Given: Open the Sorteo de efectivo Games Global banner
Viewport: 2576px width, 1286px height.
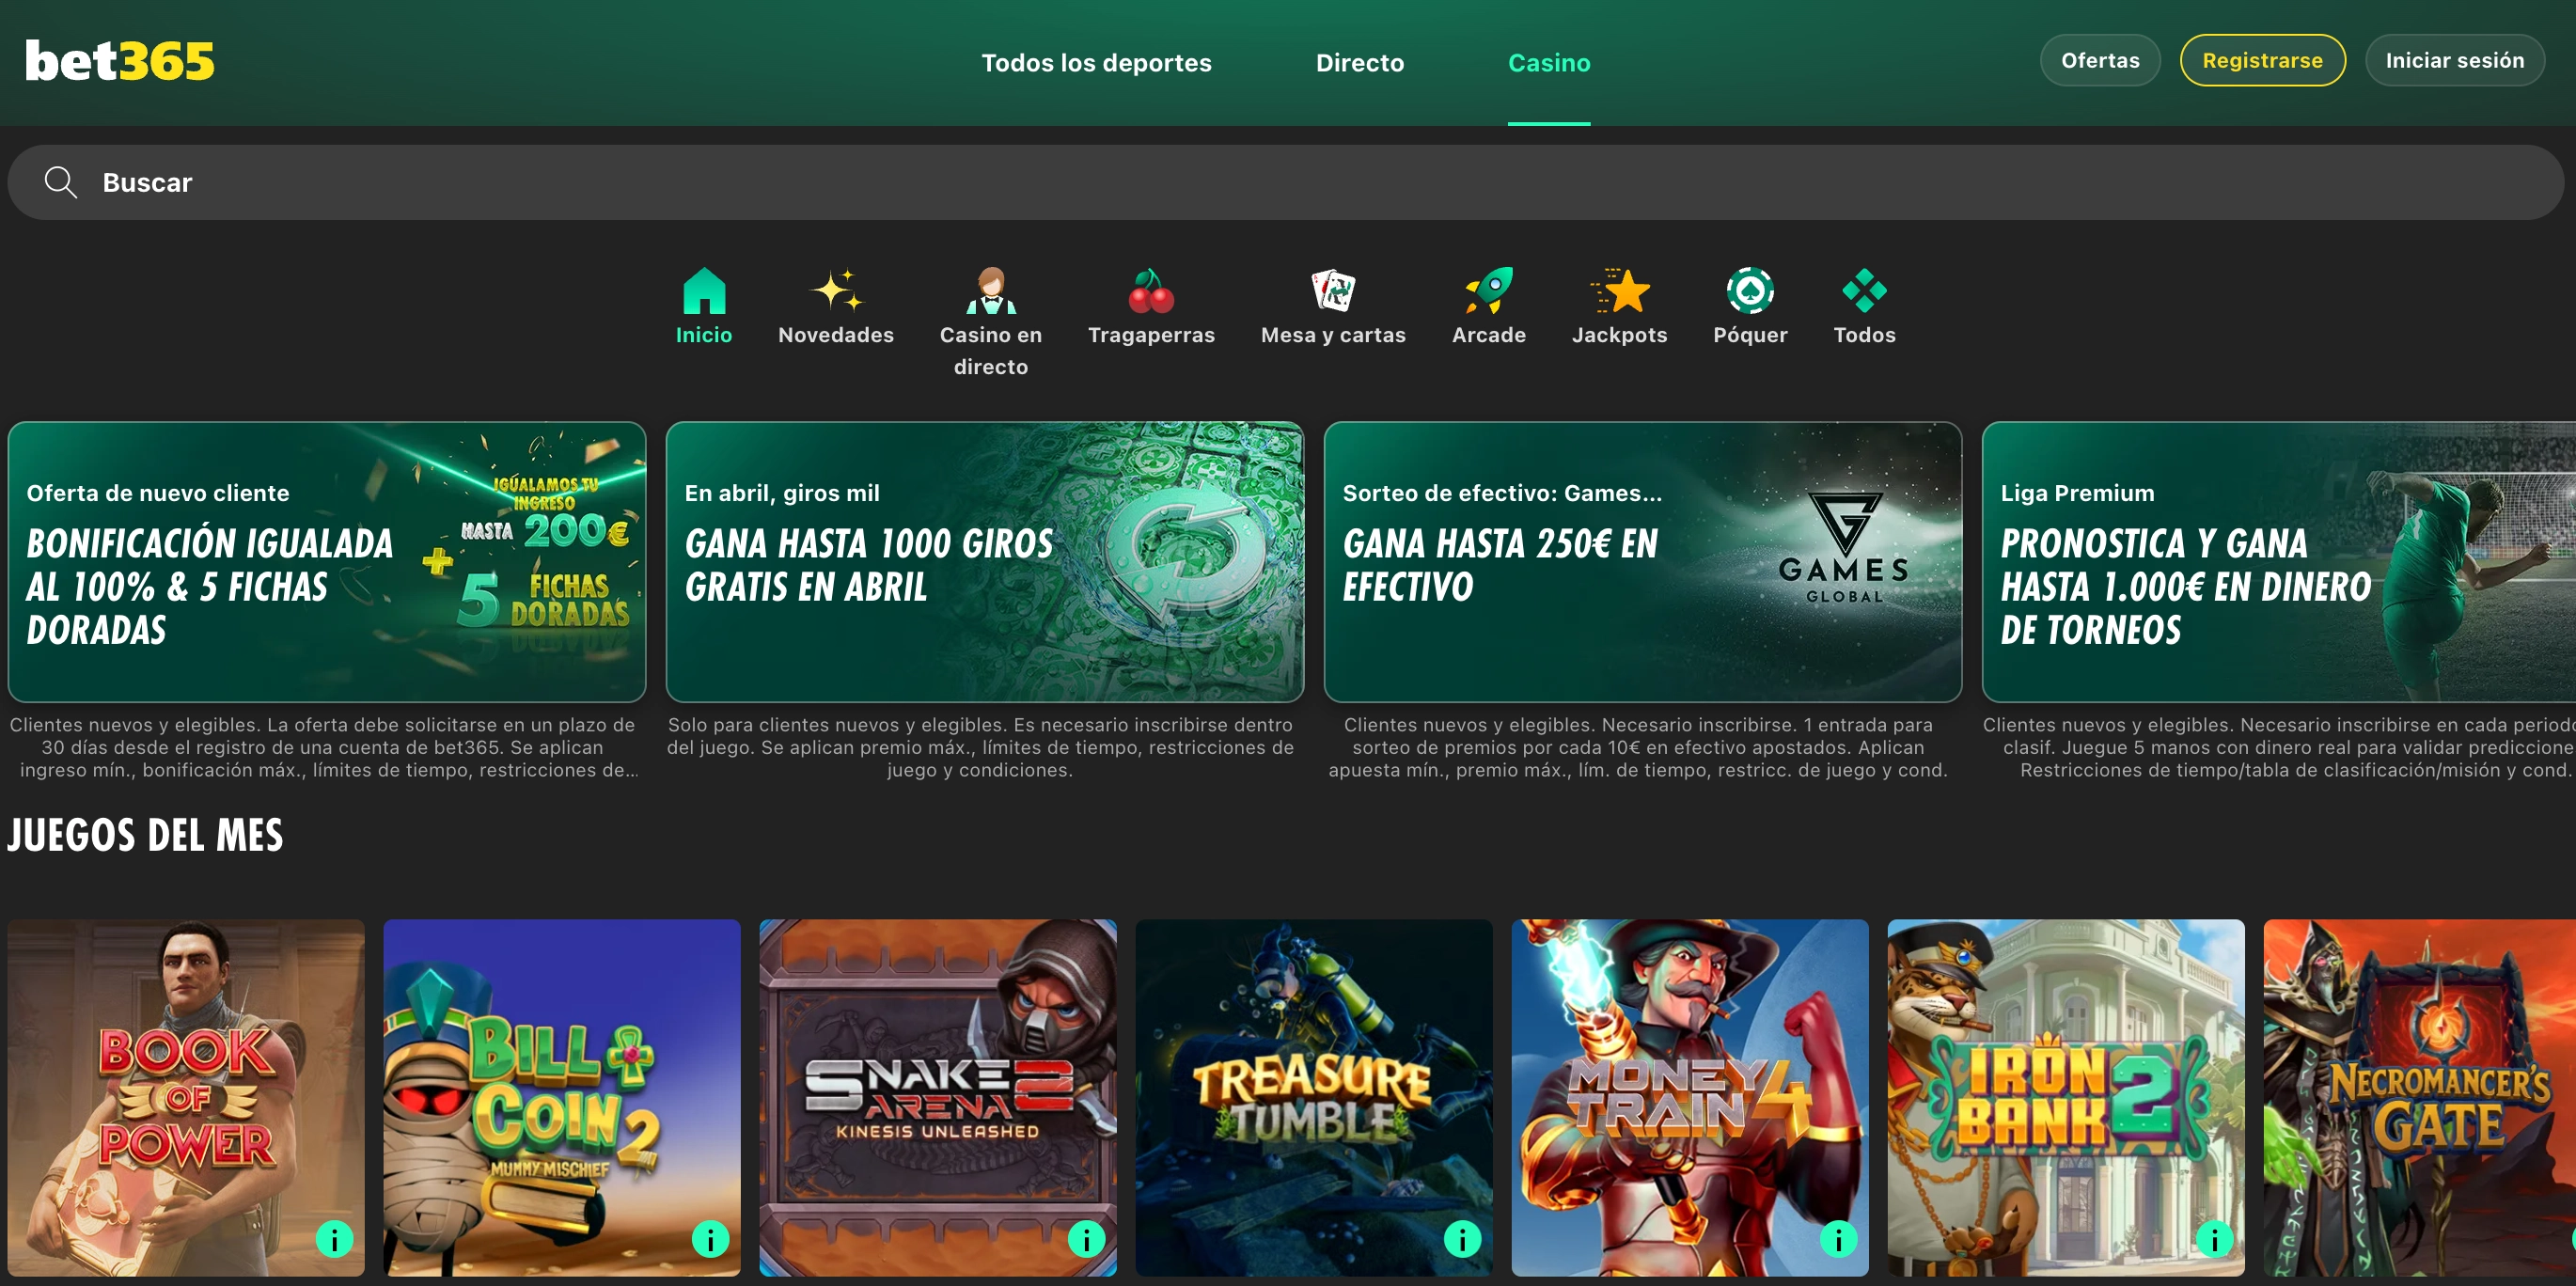Looking at the screenshot, I should click(1643, 562).
